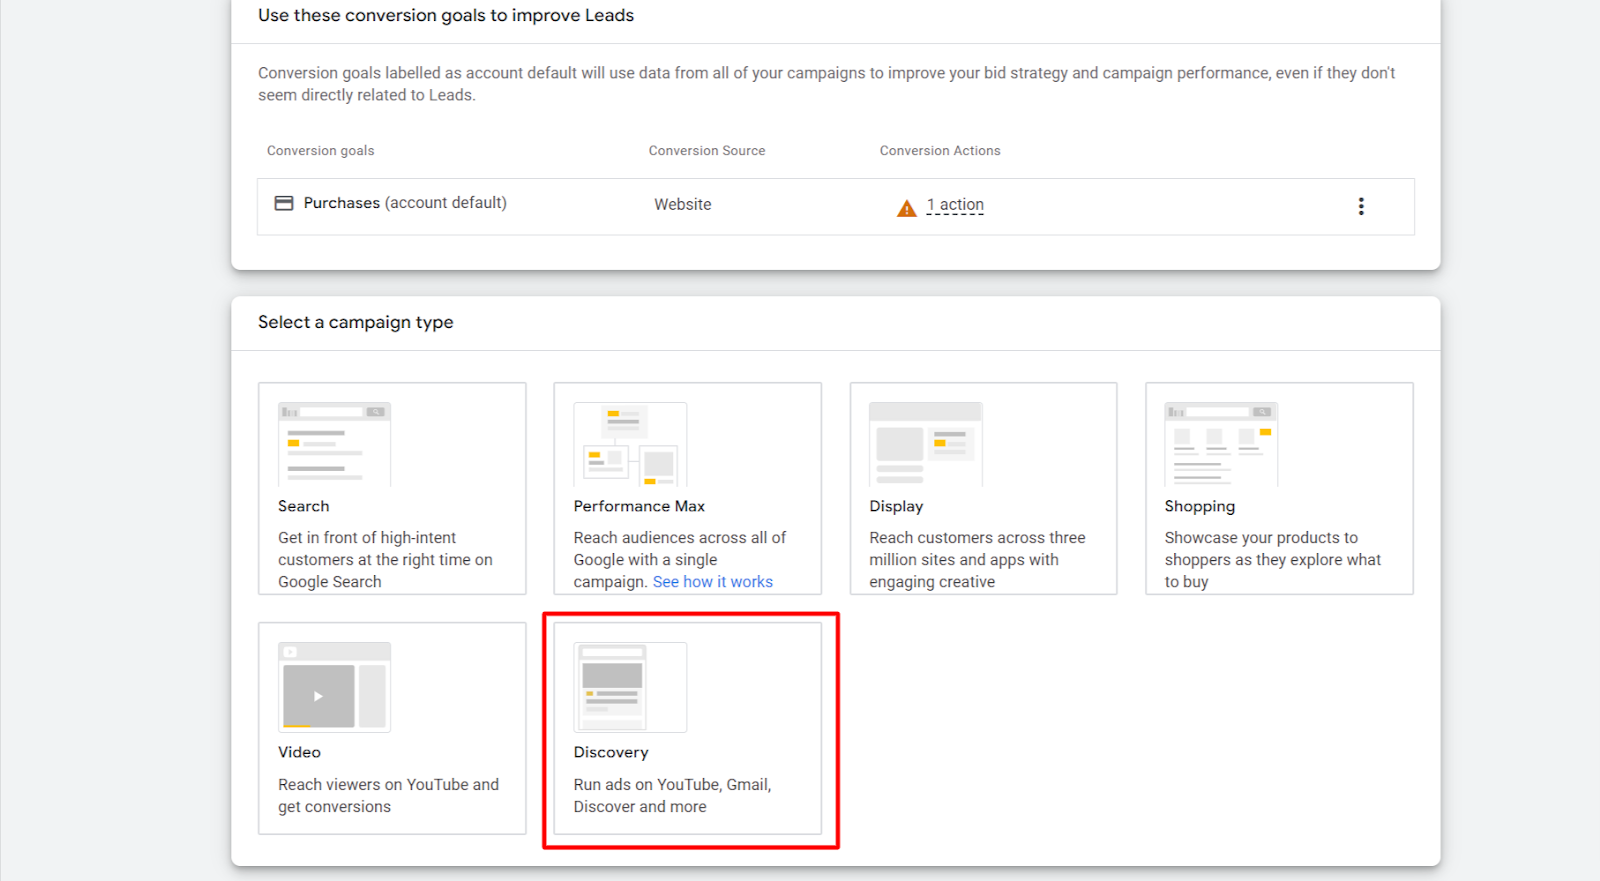Click the Purchases (account default) goal label
The height and width of the screenshot is (881, 1600).
pos(405,203)
